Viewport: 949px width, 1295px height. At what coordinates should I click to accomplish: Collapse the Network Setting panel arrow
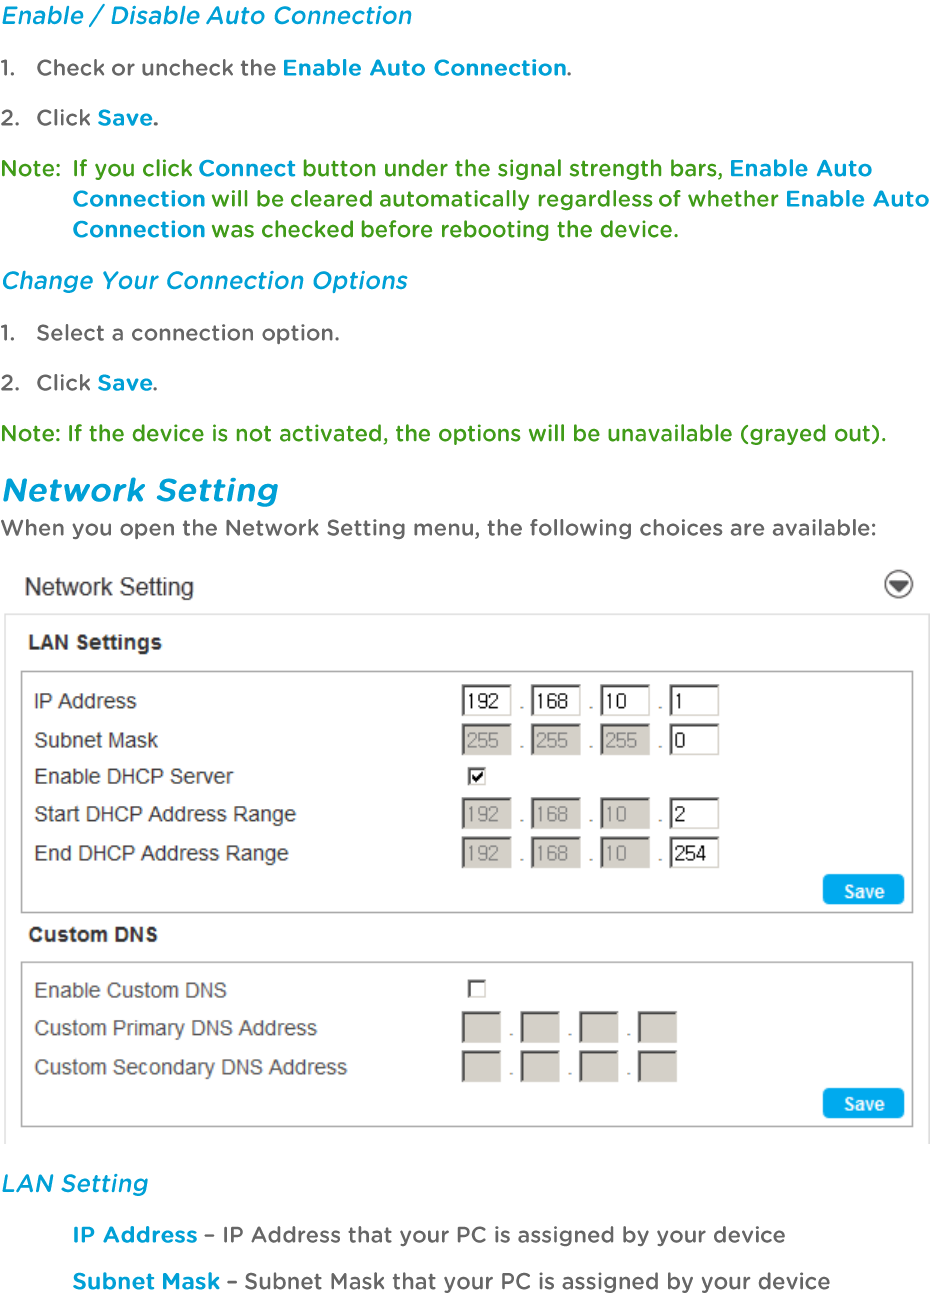[x=898, y=585]
